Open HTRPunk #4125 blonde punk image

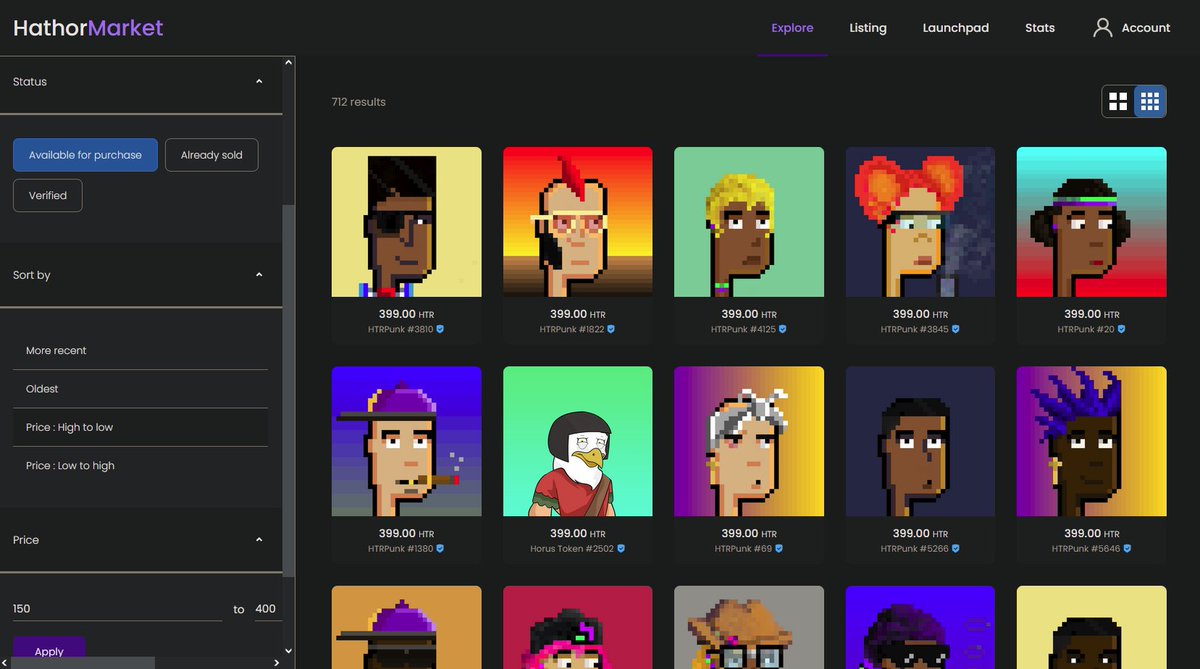tap(749, 222)
